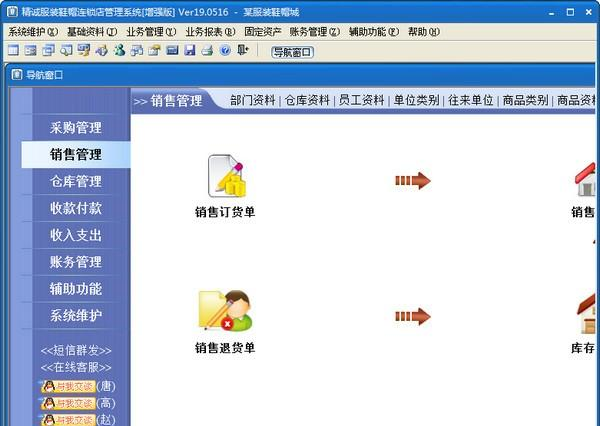Select 收款付款 in the sidebar
Viewport: 600px width, 426px height.
pos(76,208)
